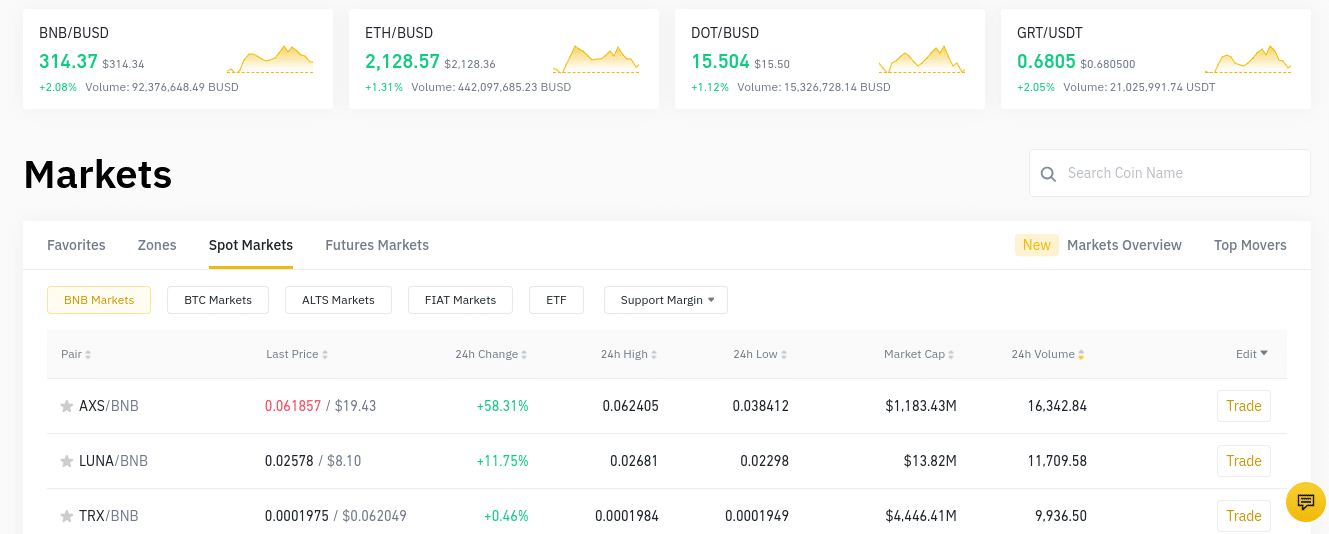Select the Spot Markets tab

pos(251,245)
